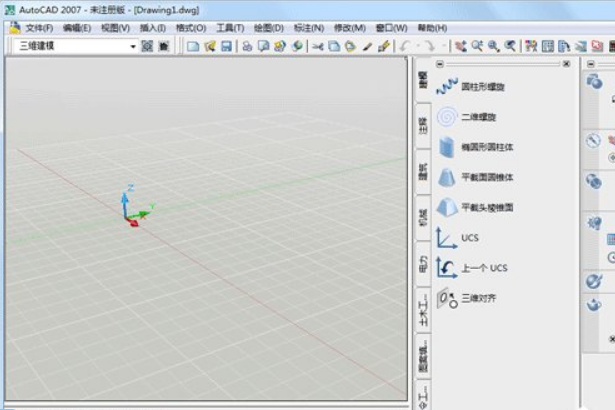615x410 pixels.
Task: Expand the dashboard 3D Make control panel icon
Action: coord(594,81)
